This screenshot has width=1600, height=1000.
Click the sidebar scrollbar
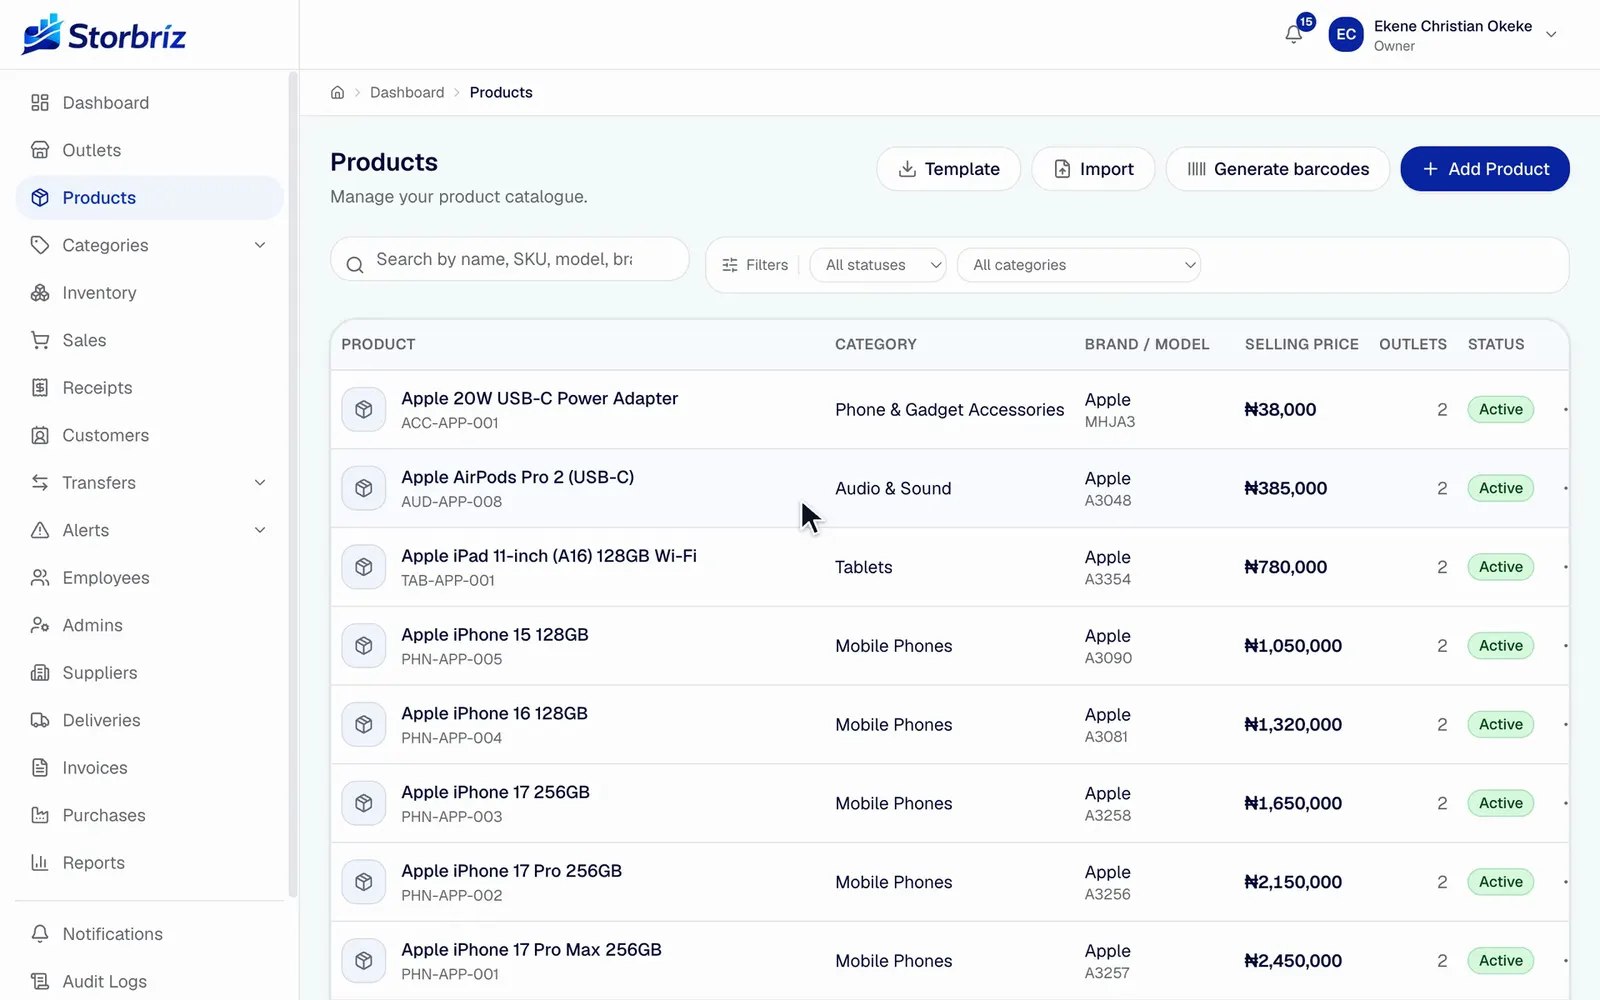(x=292, y=485)
